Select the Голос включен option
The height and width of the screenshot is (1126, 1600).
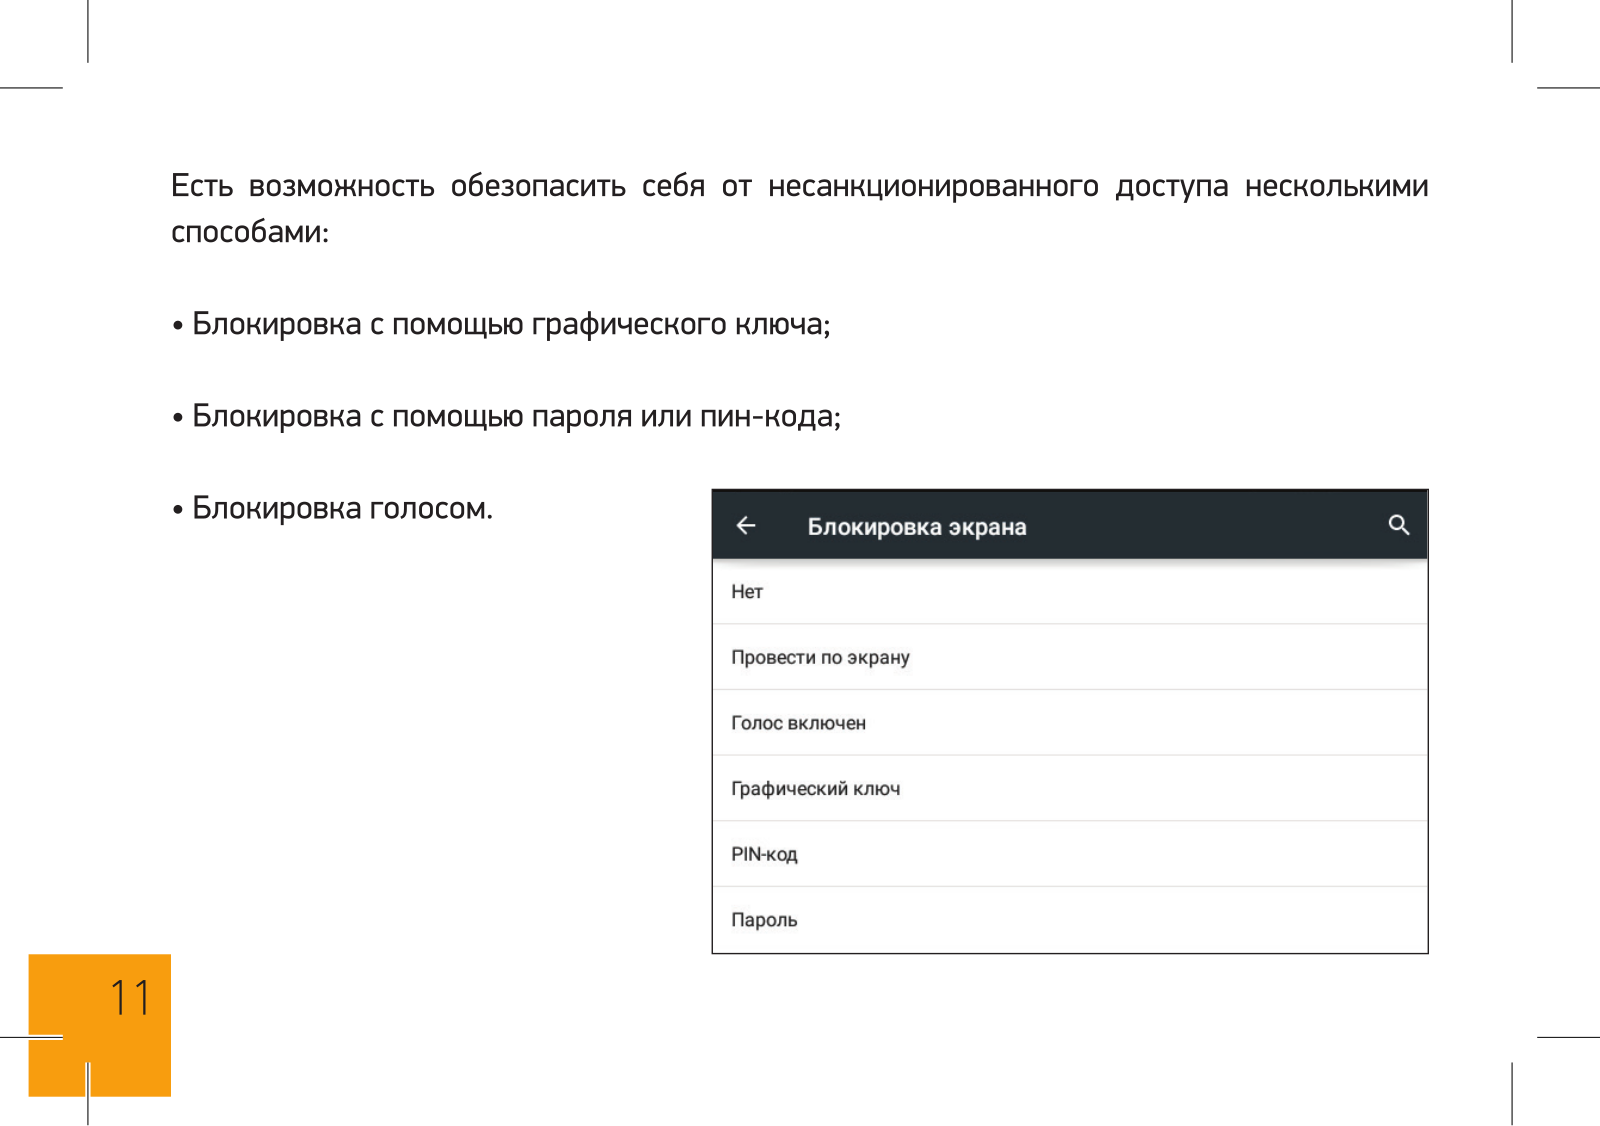click(x=1069, y=723)
